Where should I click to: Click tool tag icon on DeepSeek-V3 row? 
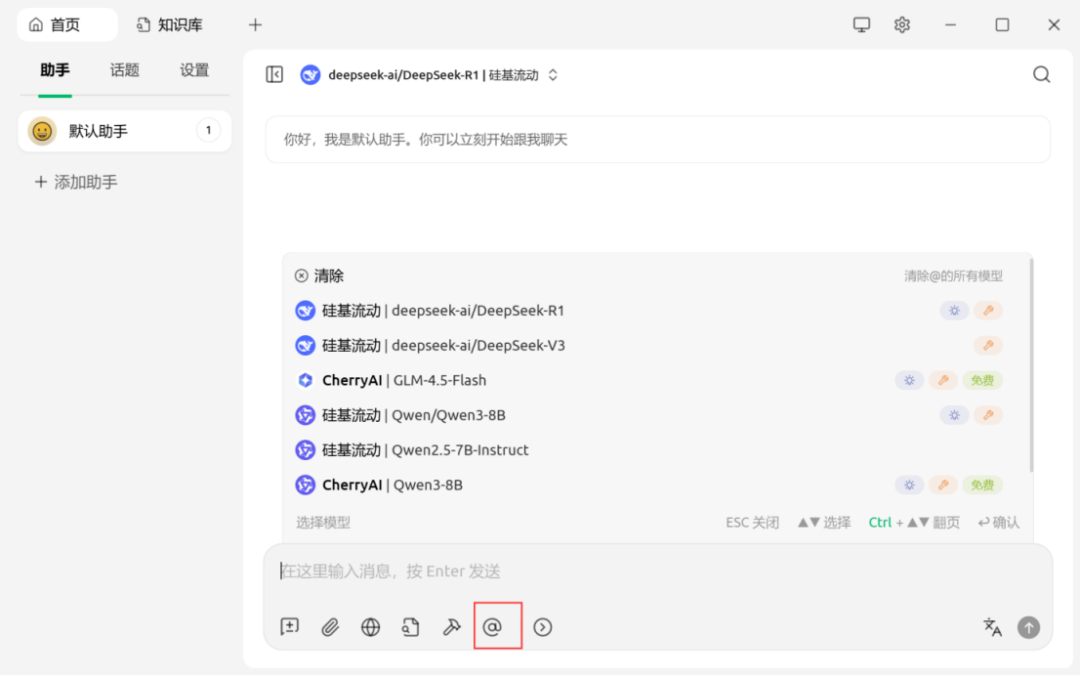(988, 345)
